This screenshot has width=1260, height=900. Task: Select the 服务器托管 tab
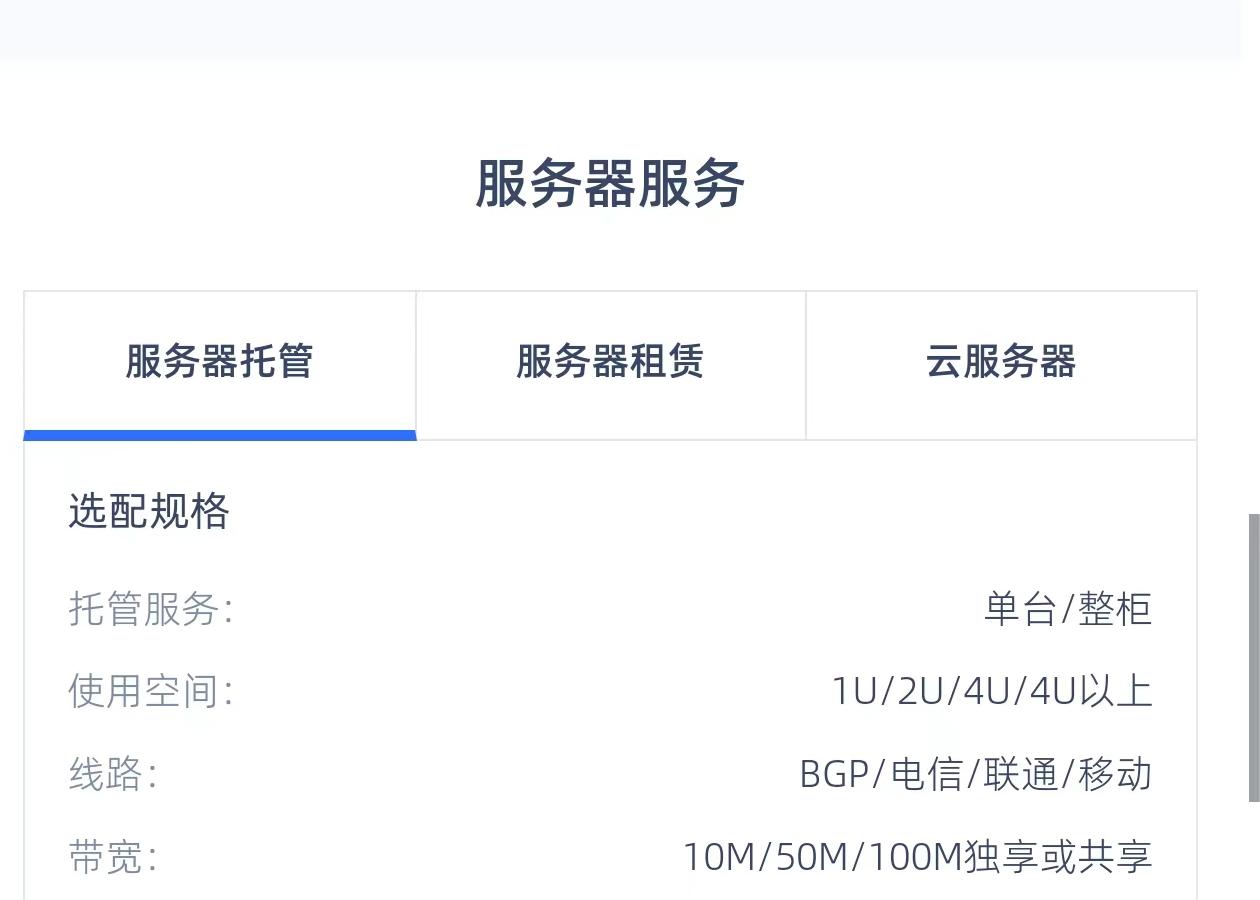219,362
